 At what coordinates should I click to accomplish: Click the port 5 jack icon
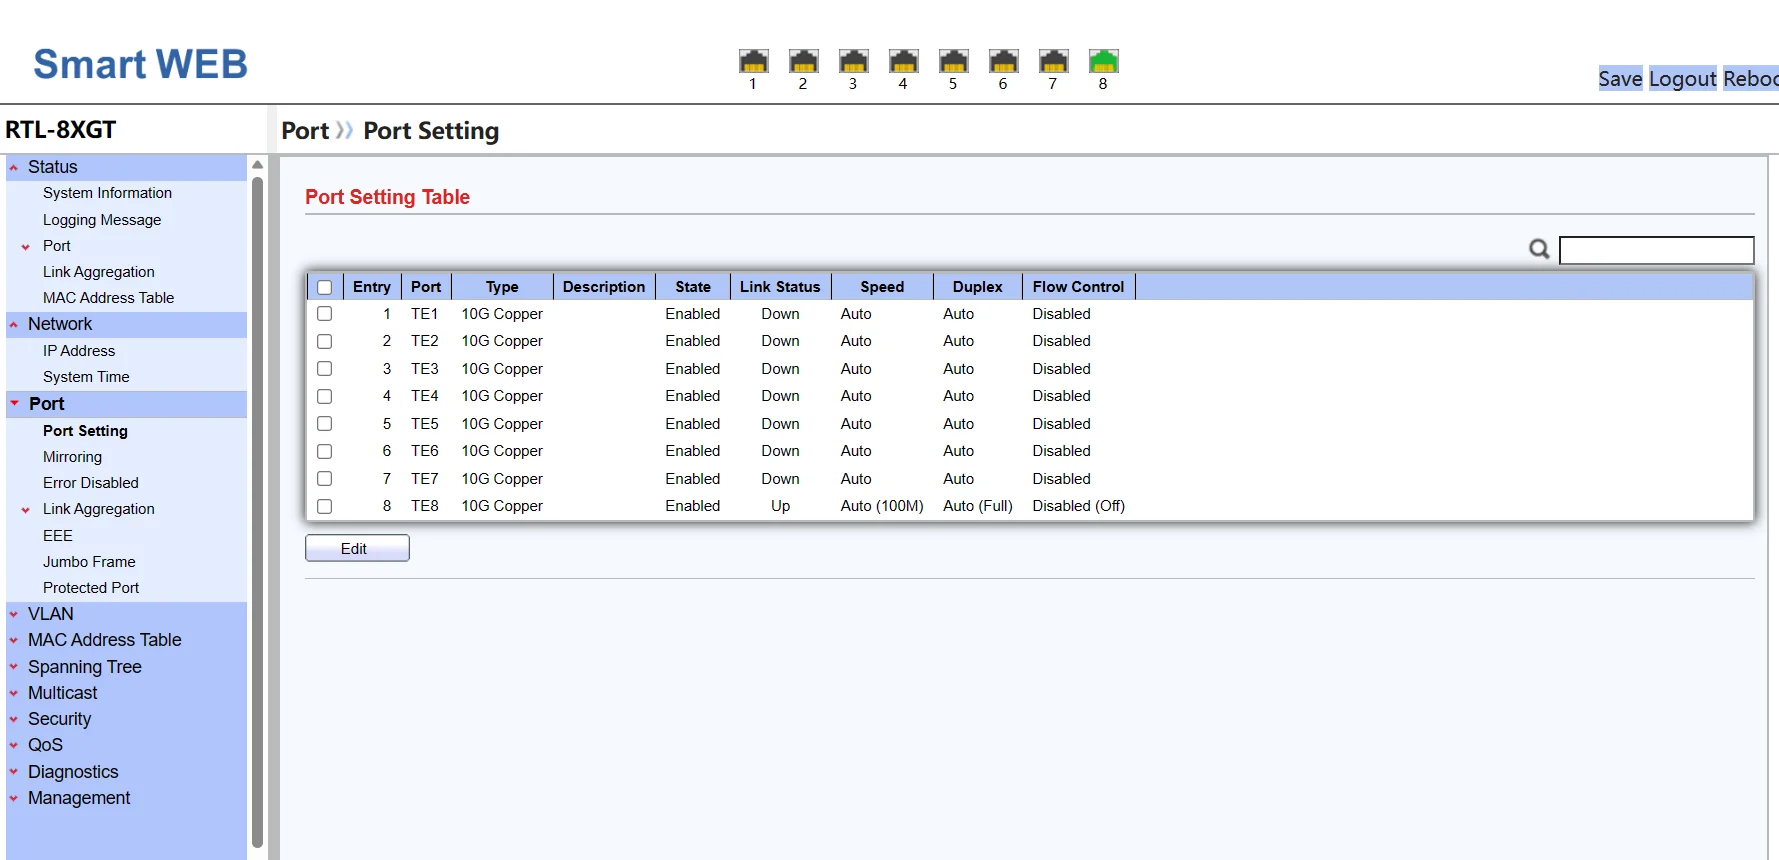click(x=953, y=62)
